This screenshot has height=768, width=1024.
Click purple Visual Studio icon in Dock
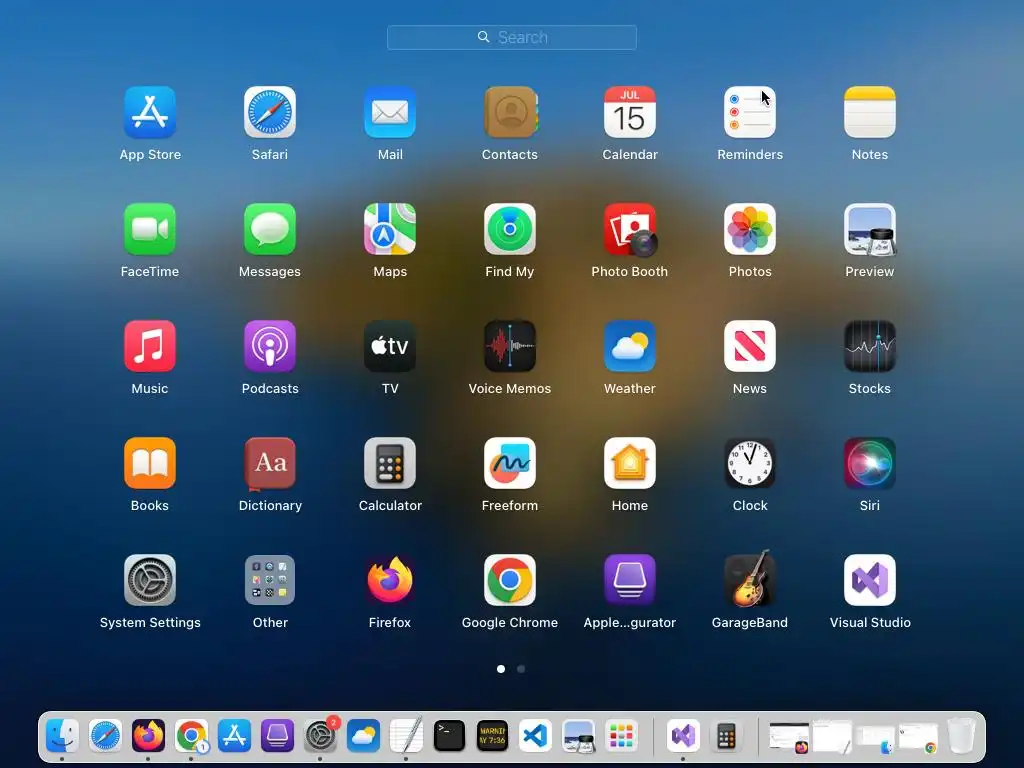tap(684, 736)
